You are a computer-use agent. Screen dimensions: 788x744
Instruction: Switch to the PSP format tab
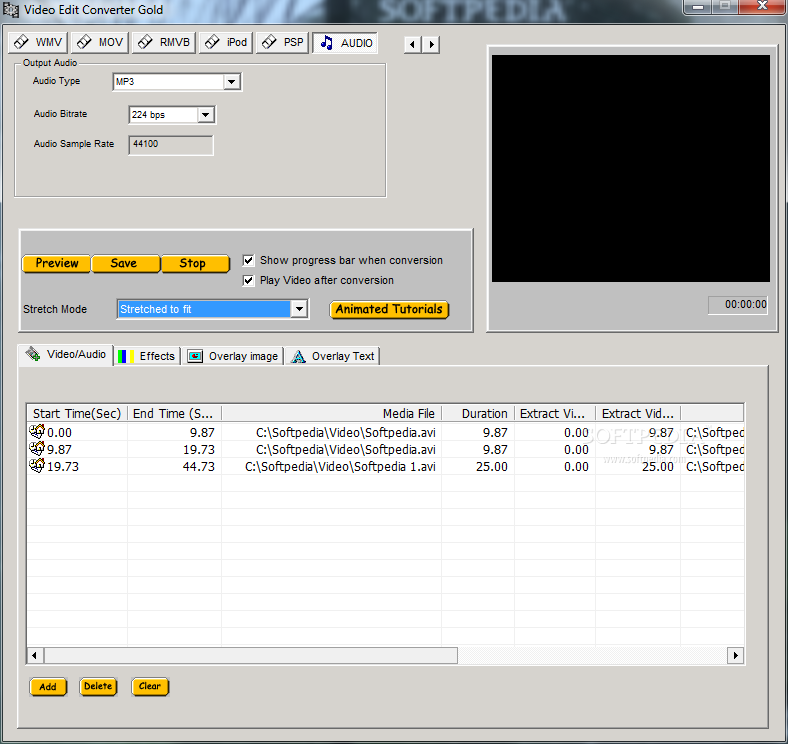(282, 43)
